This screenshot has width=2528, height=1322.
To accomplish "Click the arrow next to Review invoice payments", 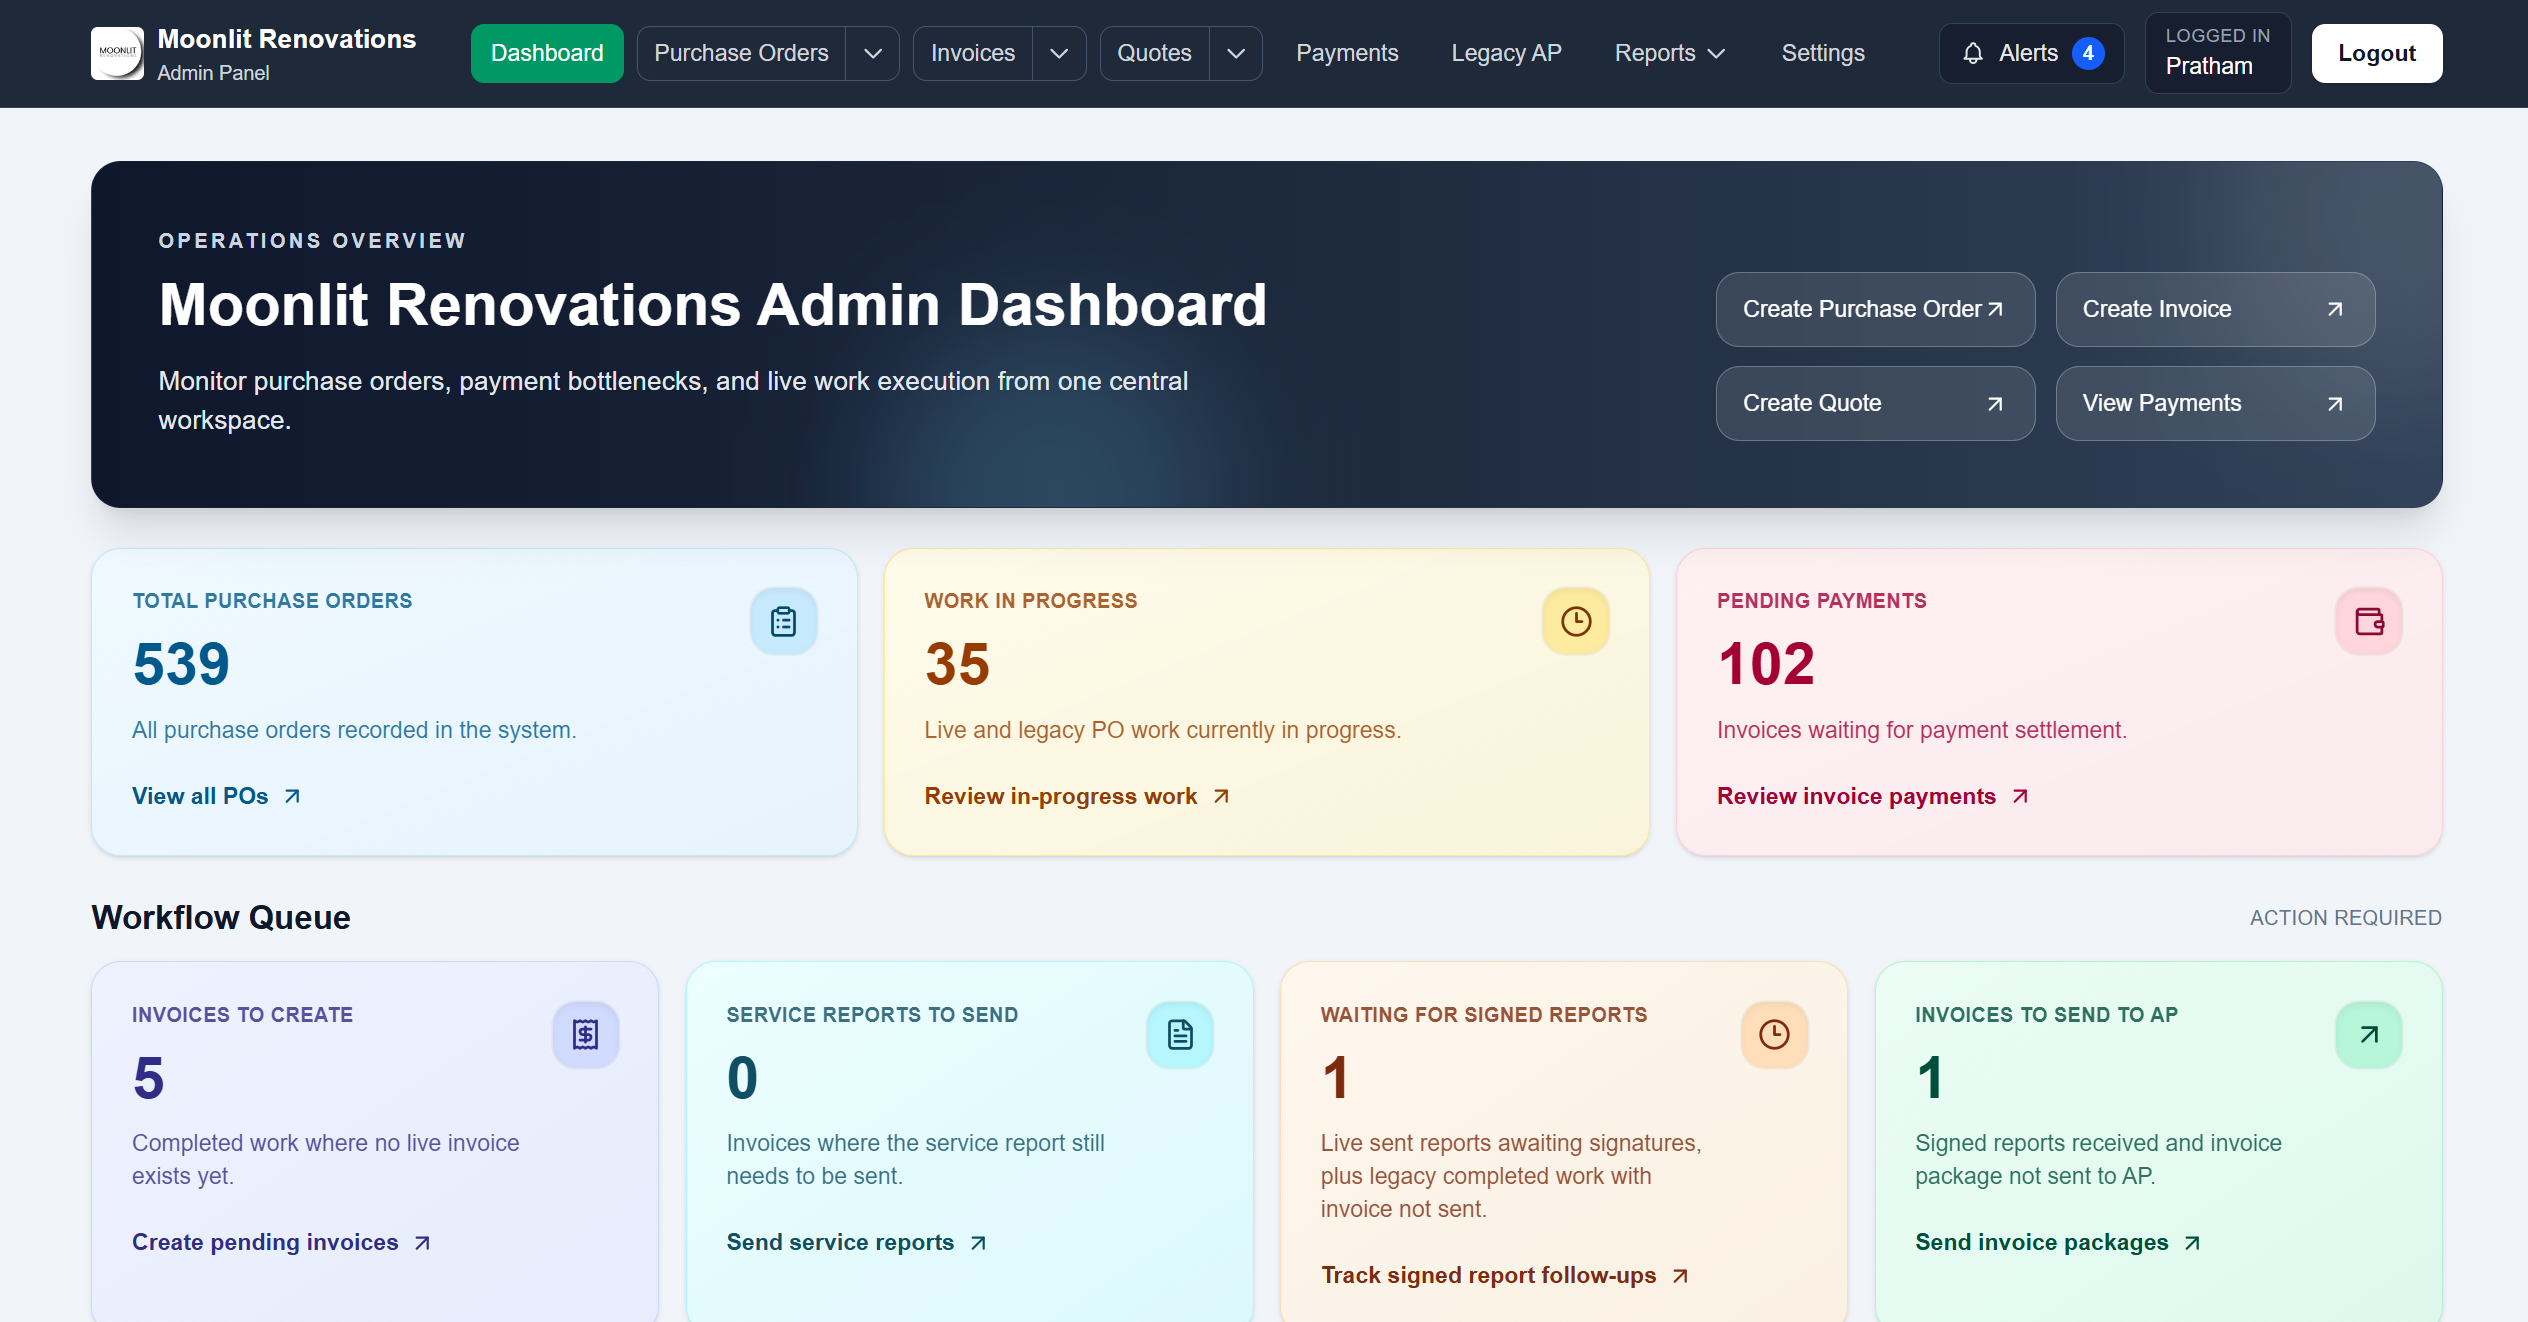I will [x=2020, y=796].
